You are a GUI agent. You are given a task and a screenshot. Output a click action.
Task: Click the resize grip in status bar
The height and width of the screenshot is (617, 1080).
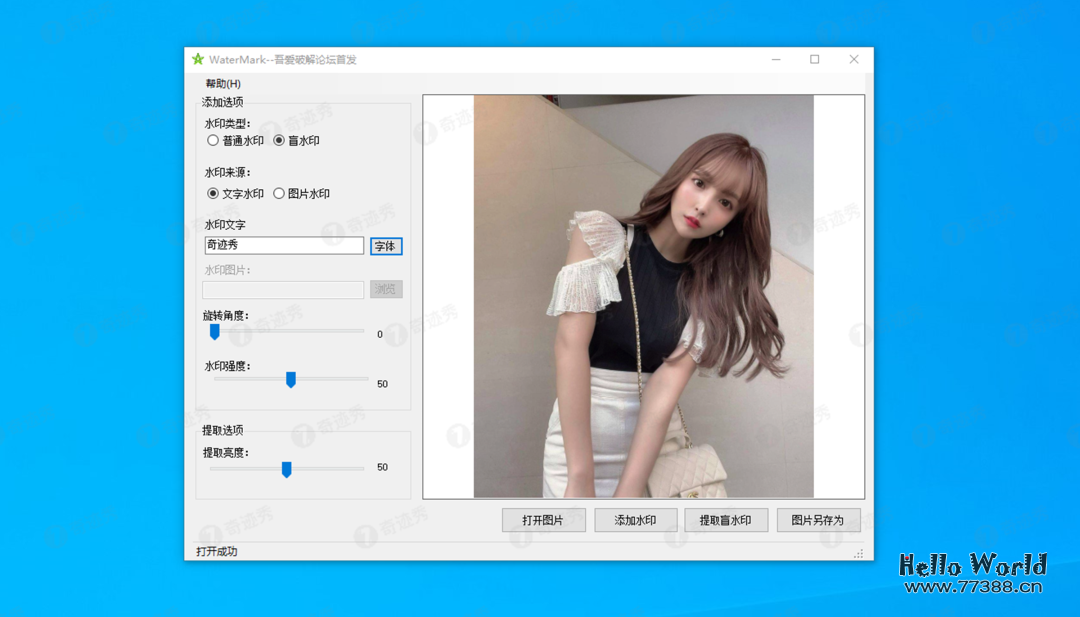coord(858,553)
